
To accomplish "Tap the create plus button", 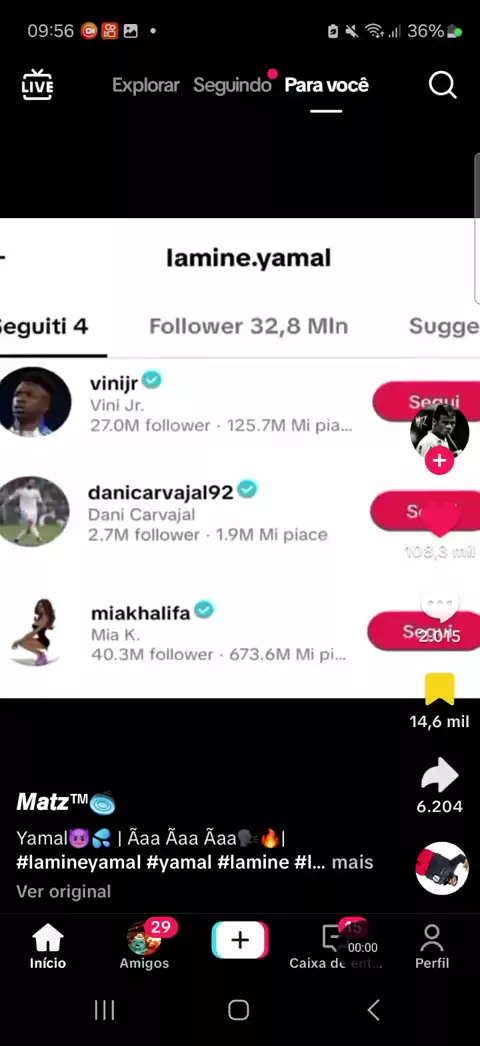I will point(240,940).
